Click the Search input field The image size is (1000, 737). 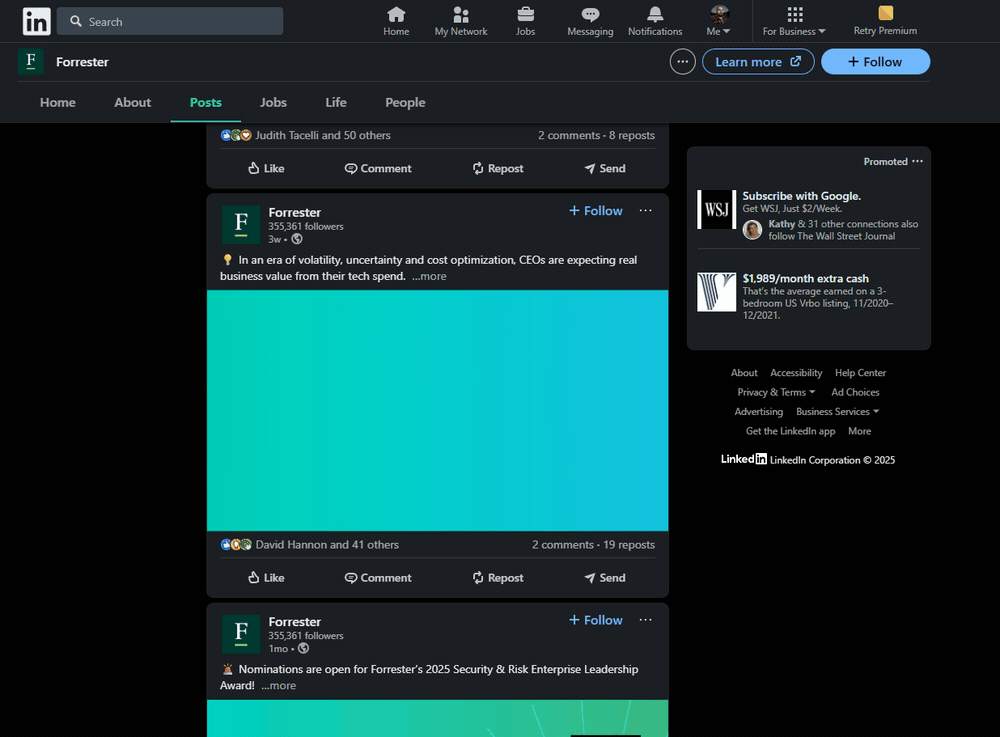coord(170,21)
